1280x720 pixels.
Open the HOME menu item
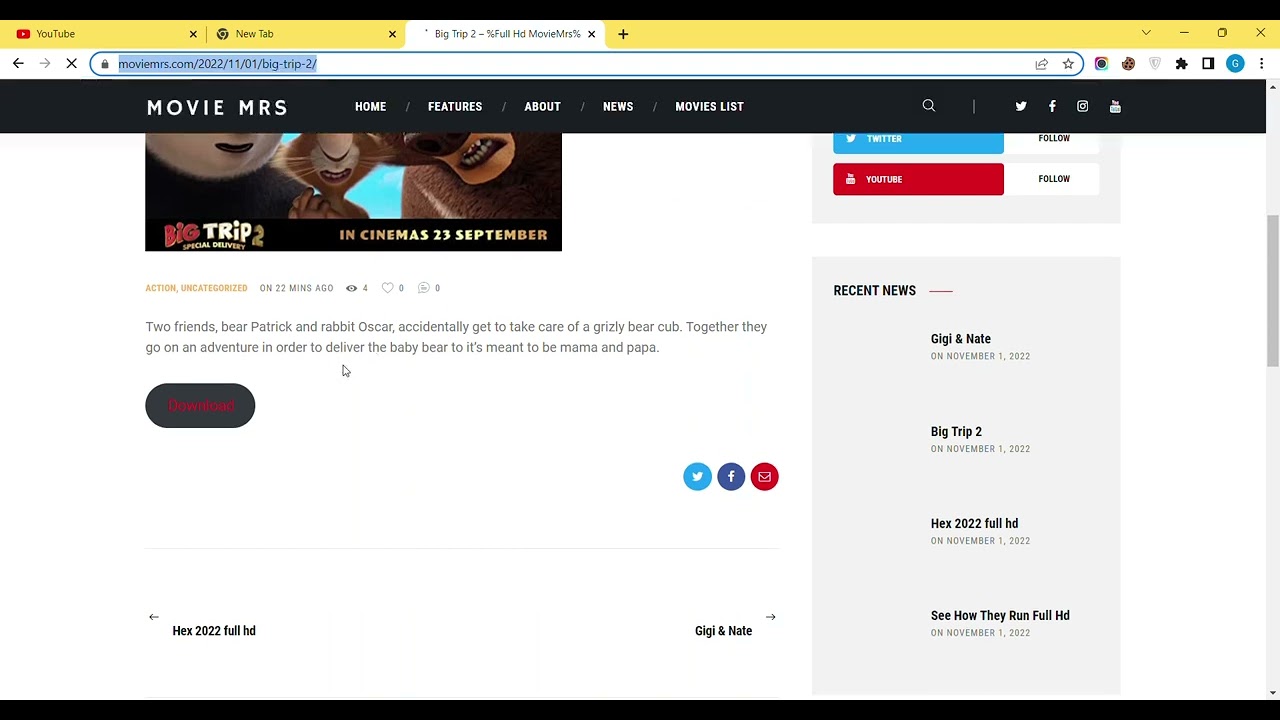click(370, 106)
